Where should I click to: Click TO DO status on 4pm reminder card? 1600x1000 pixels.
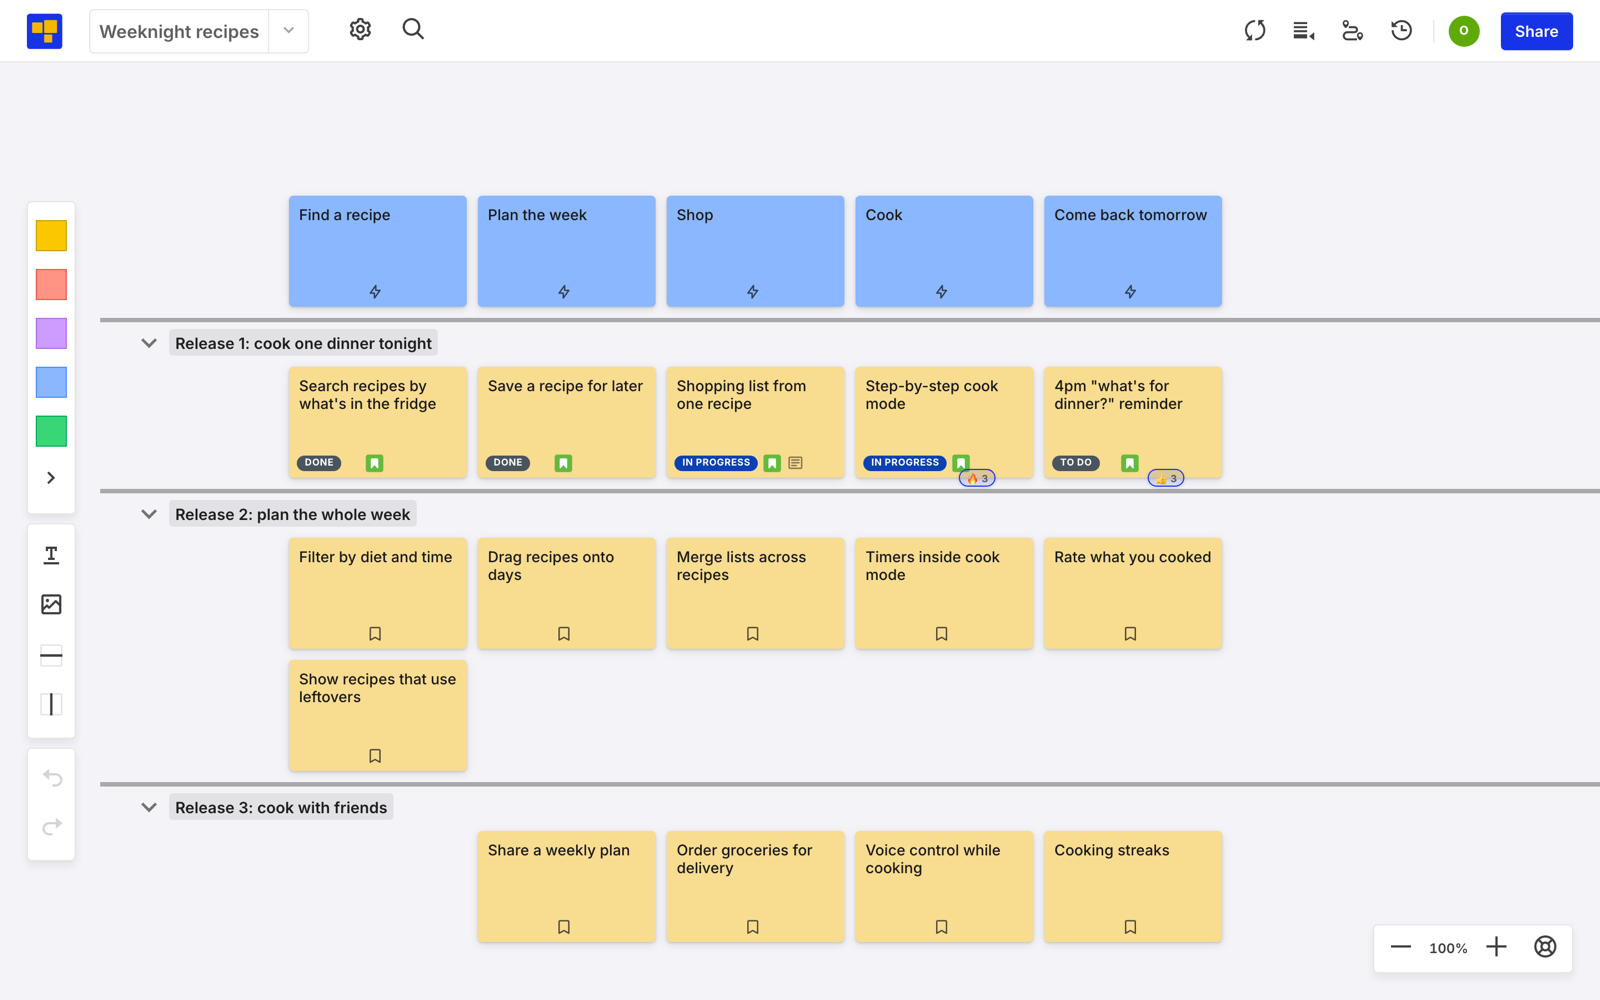pos(1076,463)
